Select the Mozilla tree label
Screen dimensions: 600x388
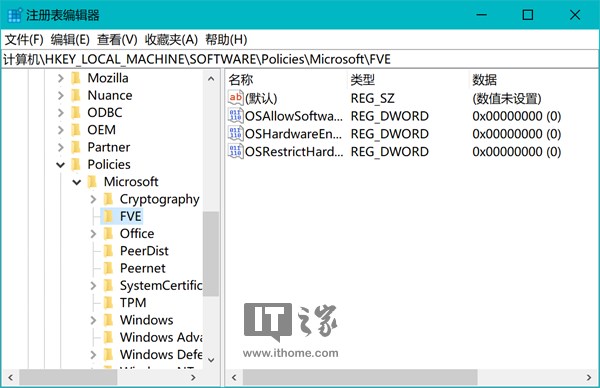tap(108, 78)
